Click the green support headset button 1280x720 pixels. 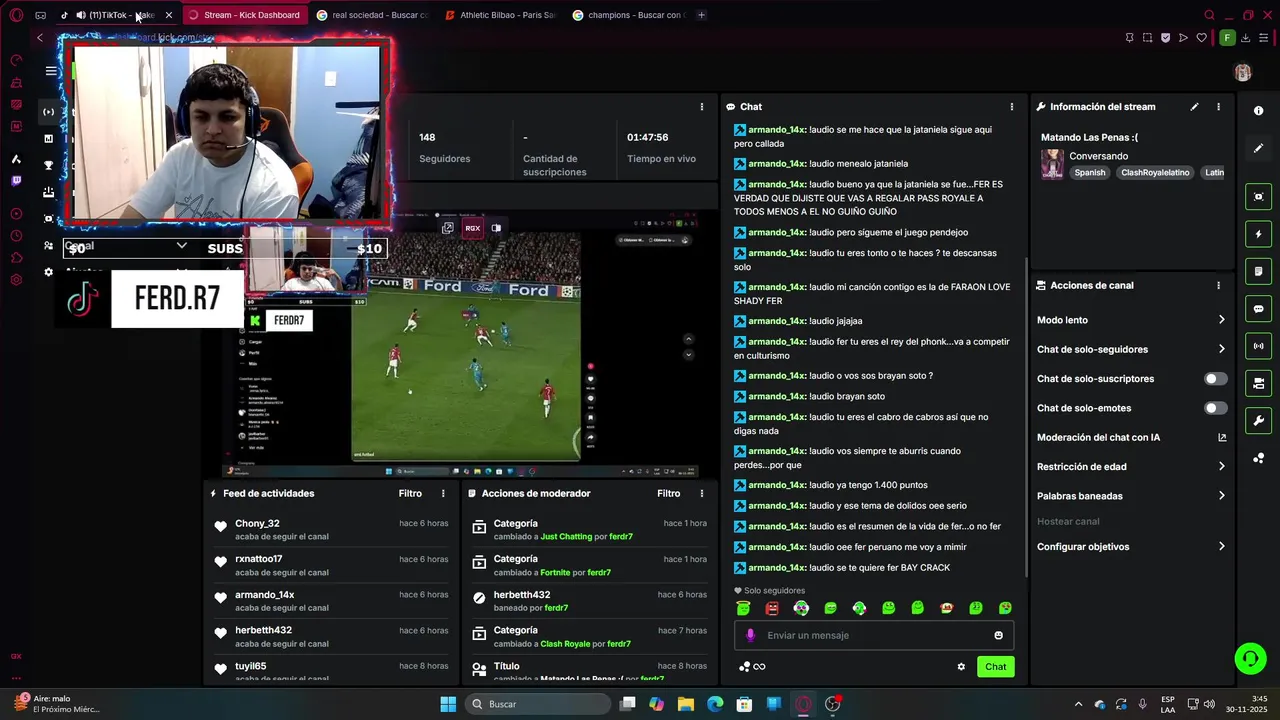1249,658
